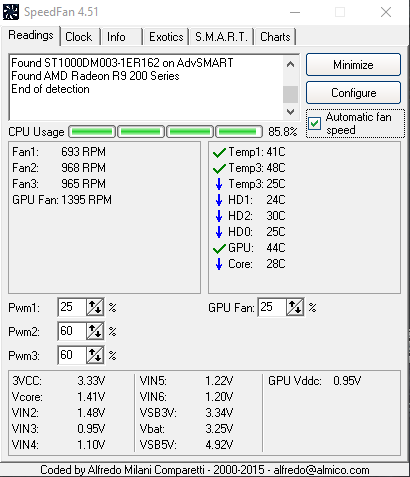Screen dimensions: 410x477
Task: Click the 3VCC 3.33V reading
Action: (58, 381)
